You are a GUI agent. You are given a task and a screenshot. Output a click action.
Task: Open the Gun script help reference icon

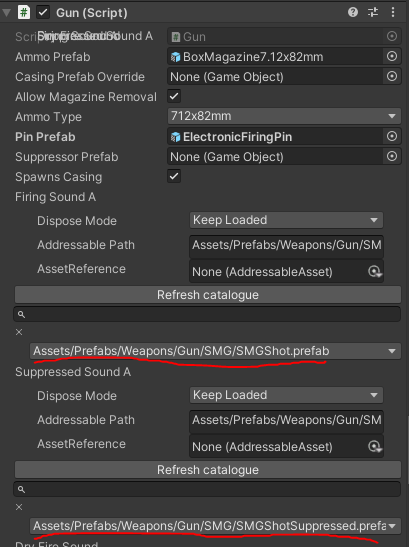(x=353, y=13)
